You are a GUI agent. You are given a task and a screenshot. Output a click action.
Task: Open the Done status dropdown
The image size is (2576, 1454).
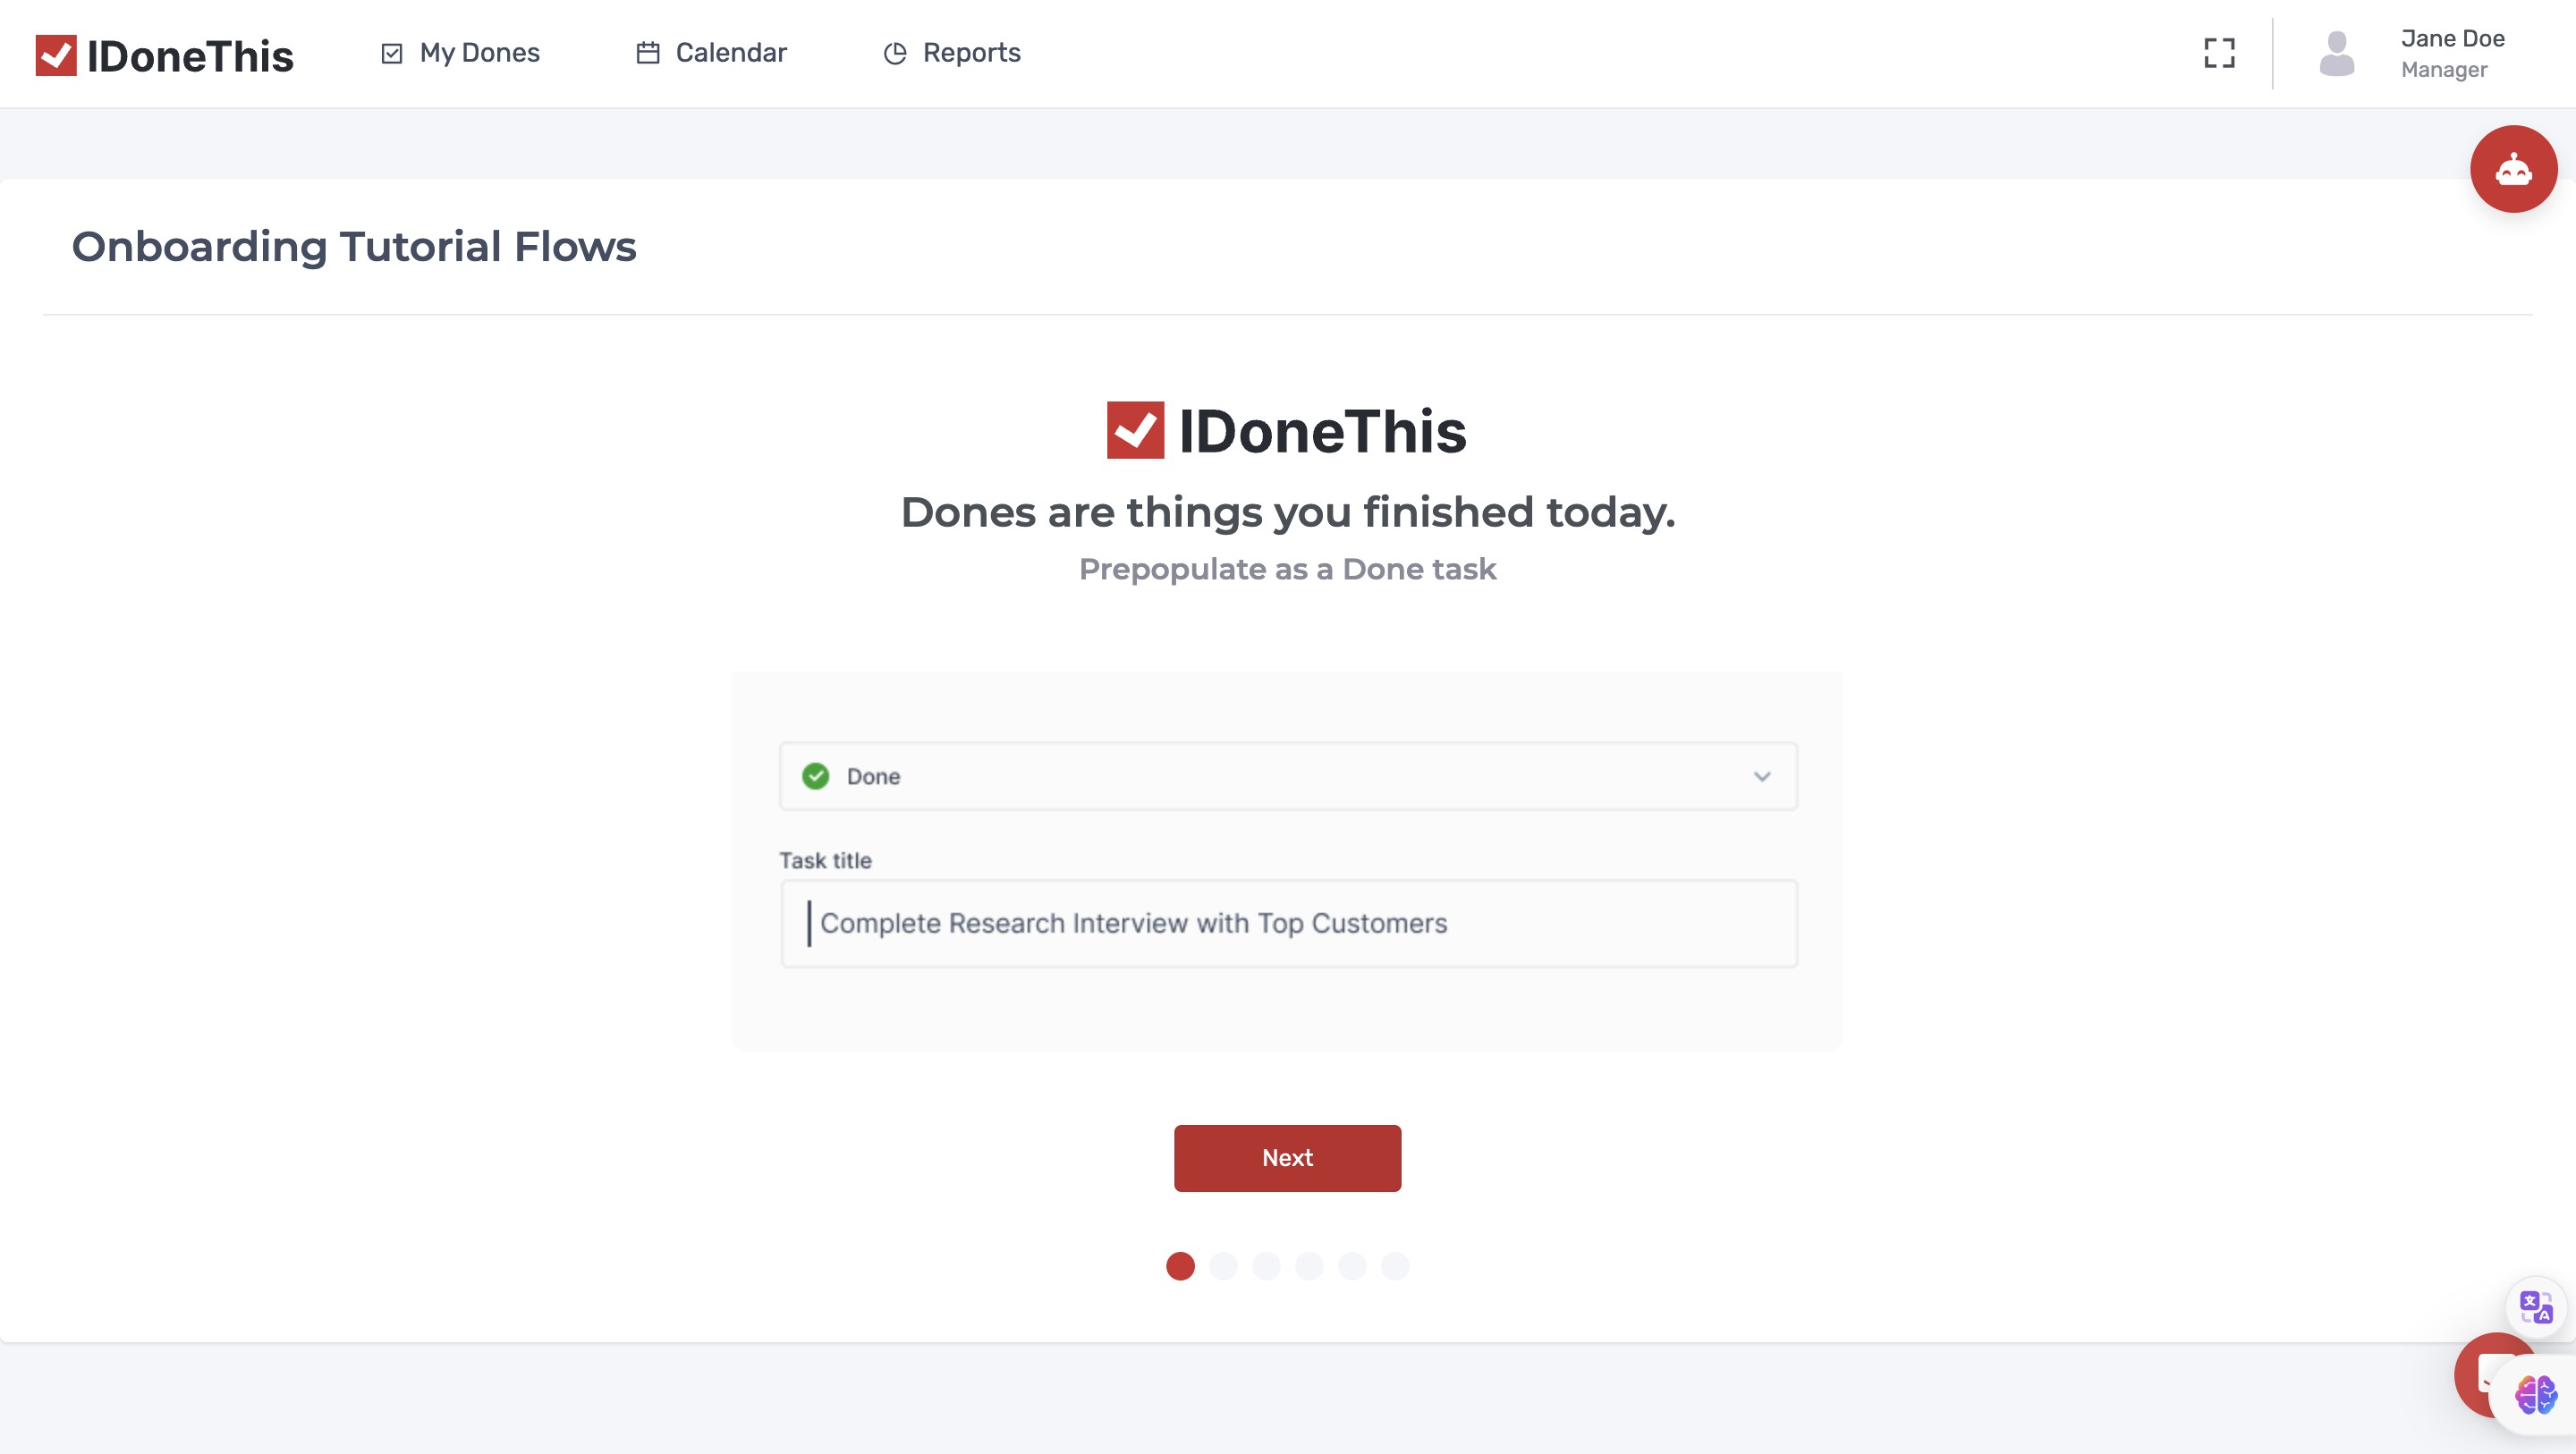click(x=1287, y=776)
